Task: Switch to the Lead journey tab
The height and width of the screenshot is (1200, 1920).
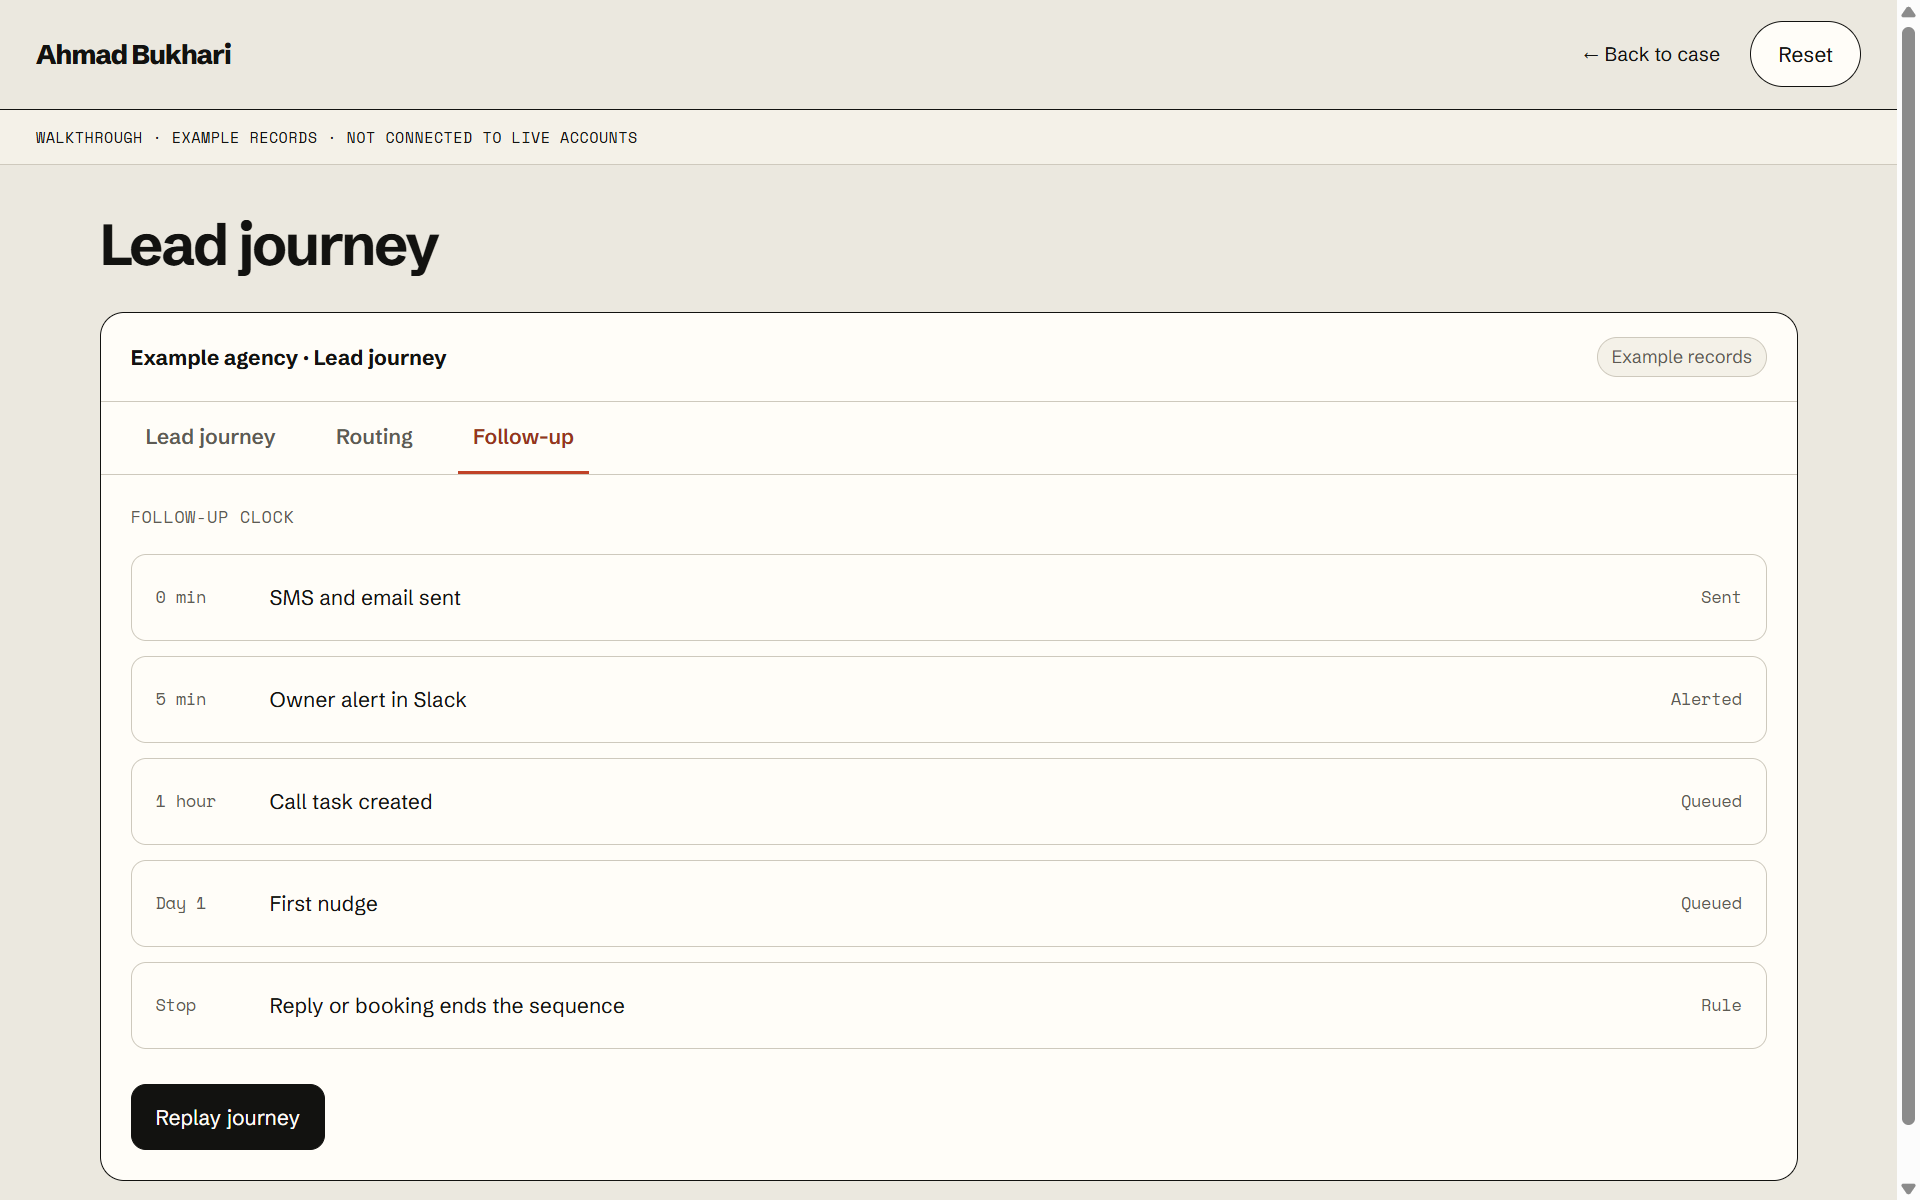Action: 210,437
